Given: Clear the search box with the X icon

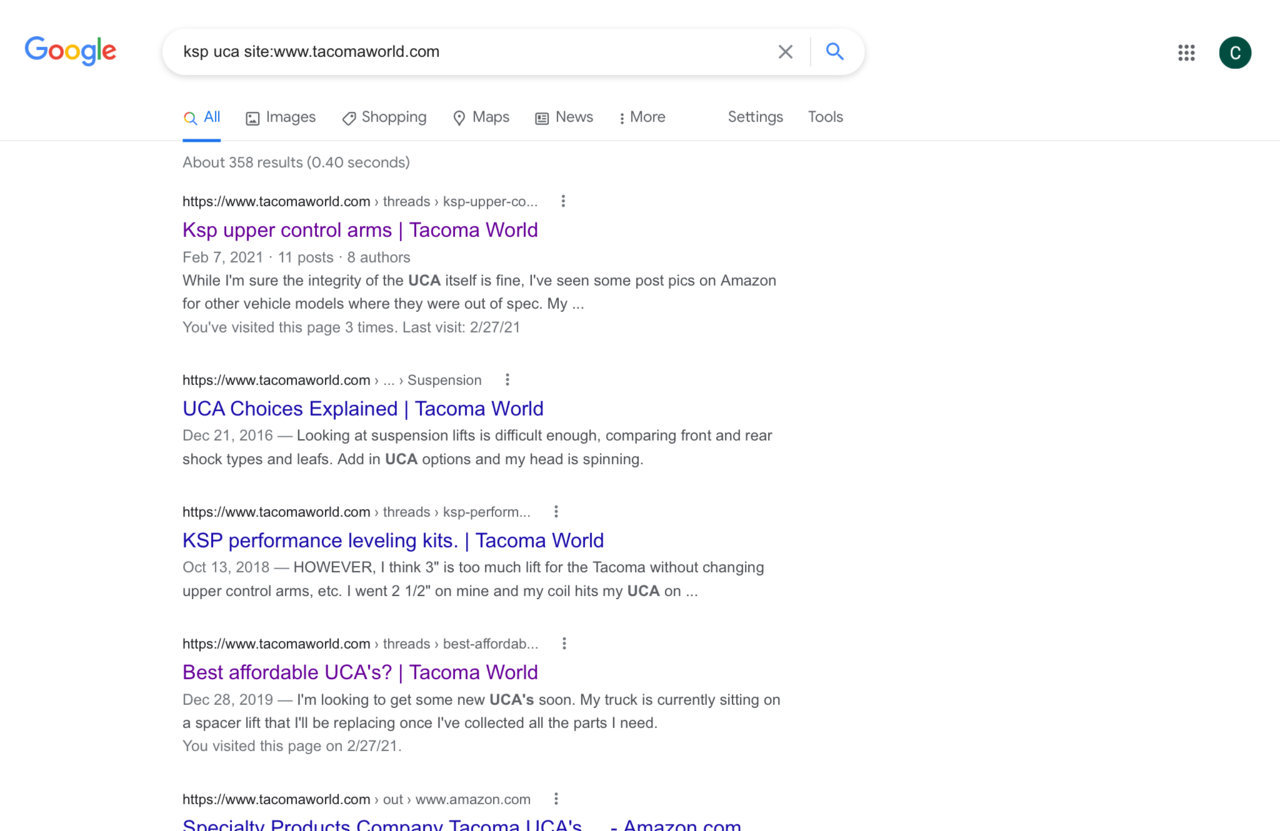Looking at the screenshot, I should pos(786,52).
